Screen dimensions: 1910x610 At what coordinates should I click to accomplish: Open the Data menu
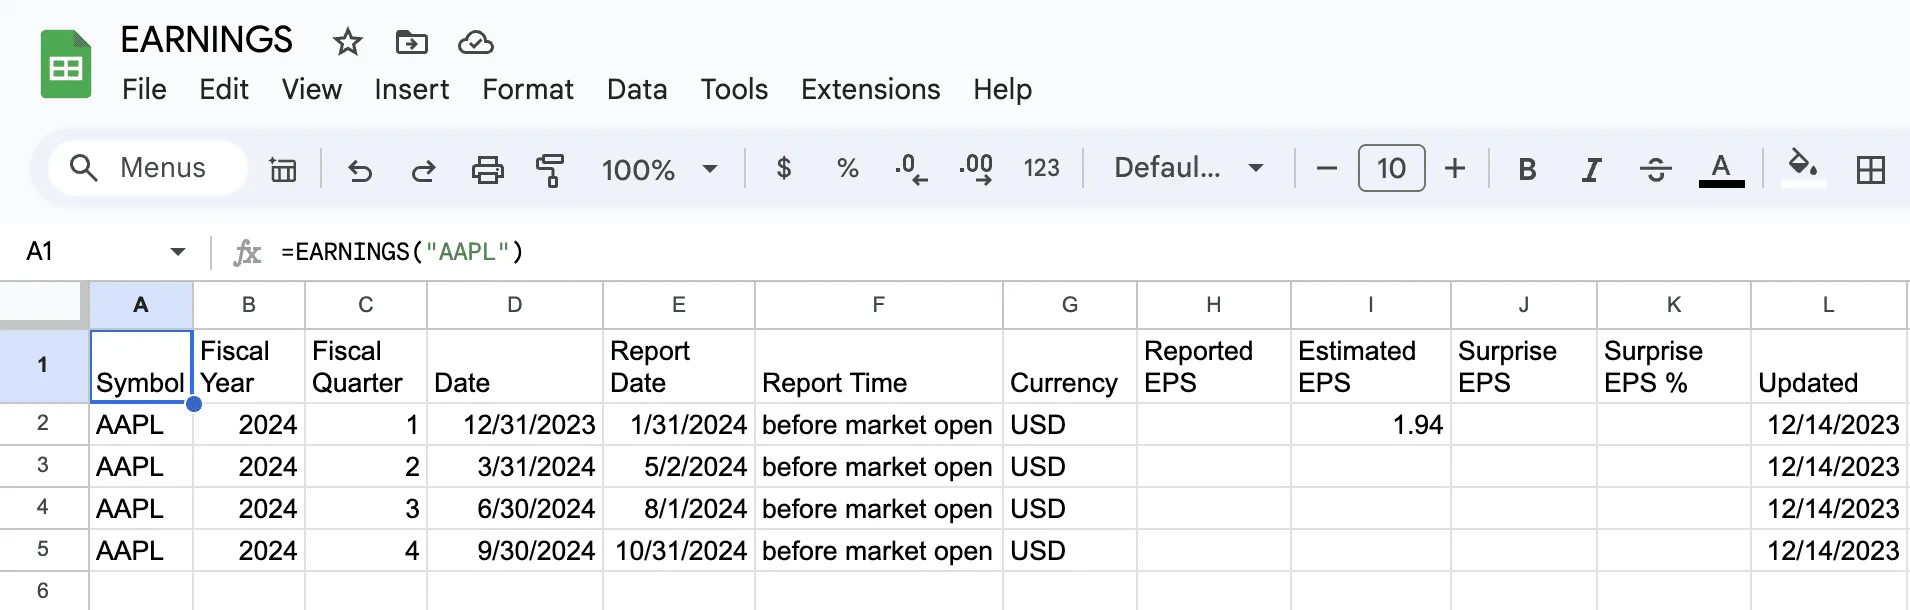(637, 89)
